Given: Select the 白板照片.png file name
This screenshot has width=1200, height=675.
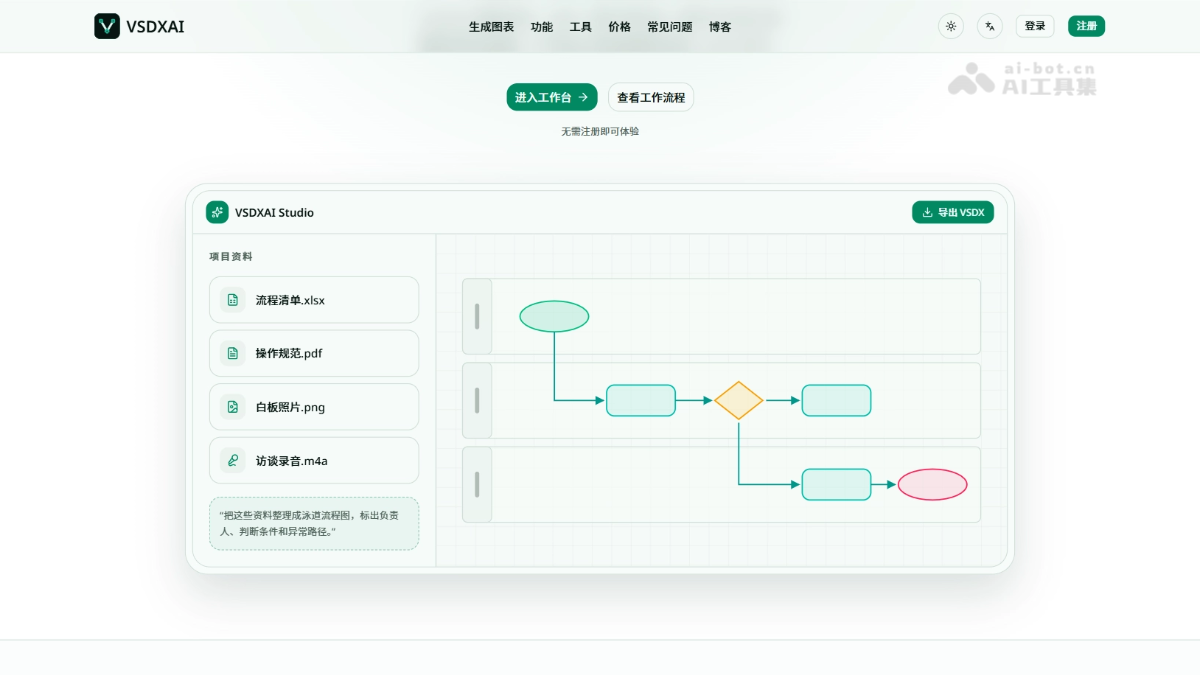Looking at the screenshot, I should click(x=290, y=407).
